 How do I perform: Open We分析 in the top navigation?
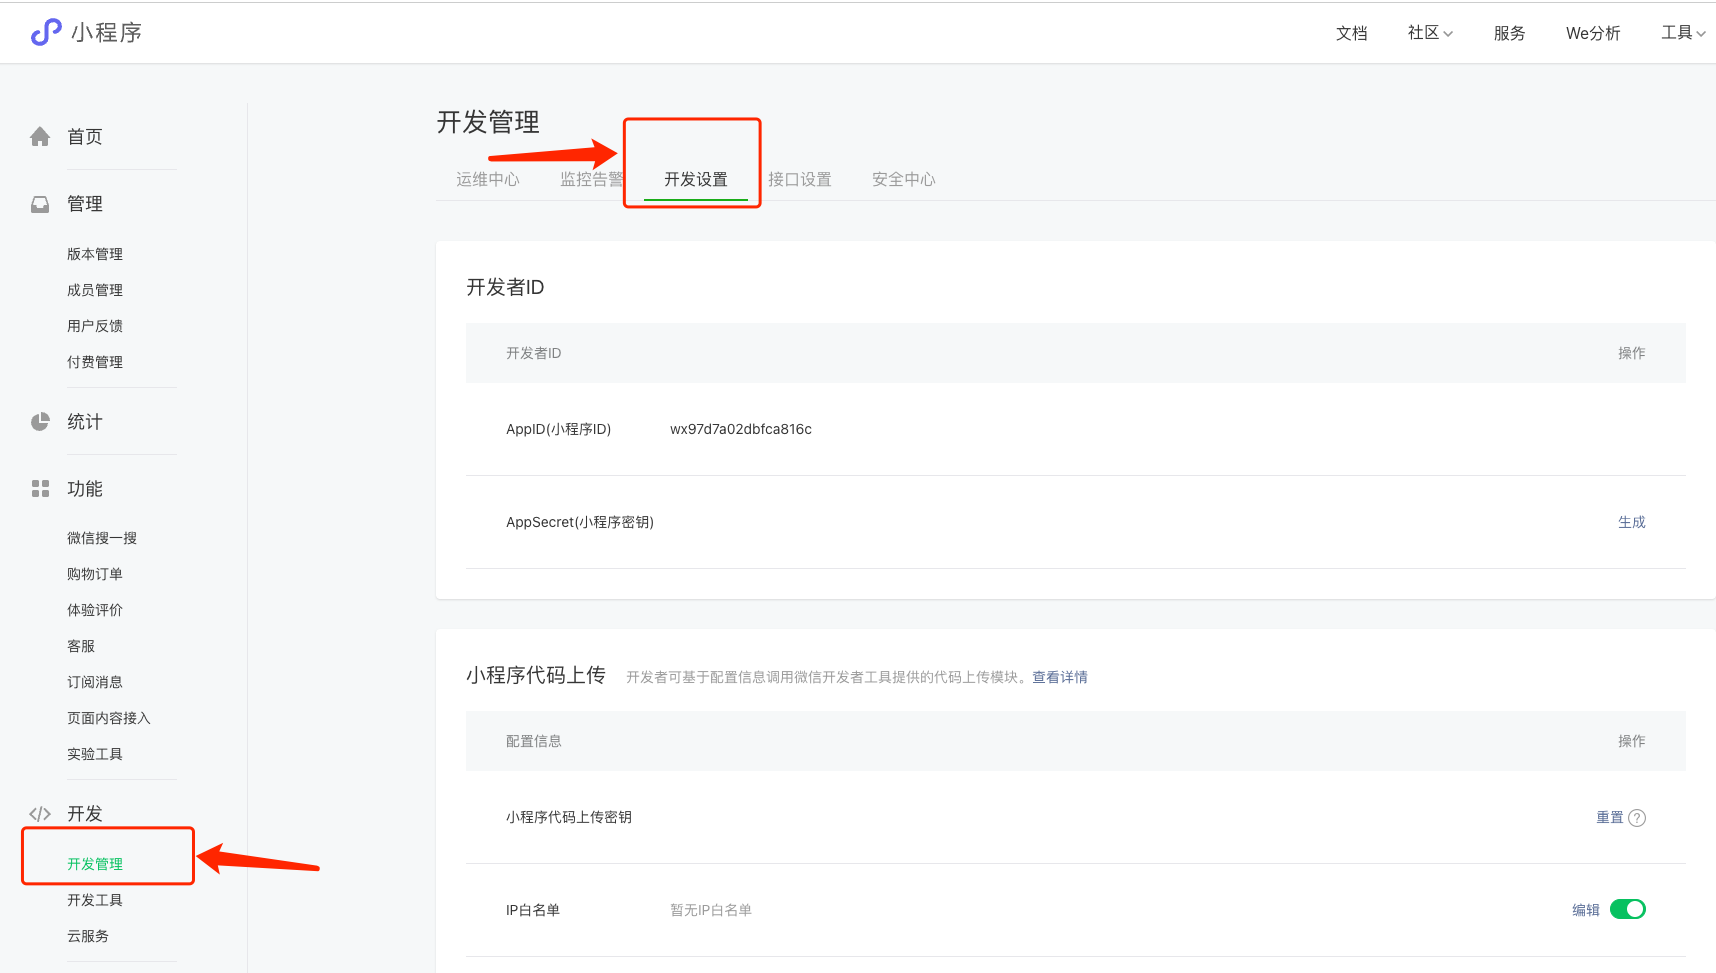click(x=1593, y=33)
